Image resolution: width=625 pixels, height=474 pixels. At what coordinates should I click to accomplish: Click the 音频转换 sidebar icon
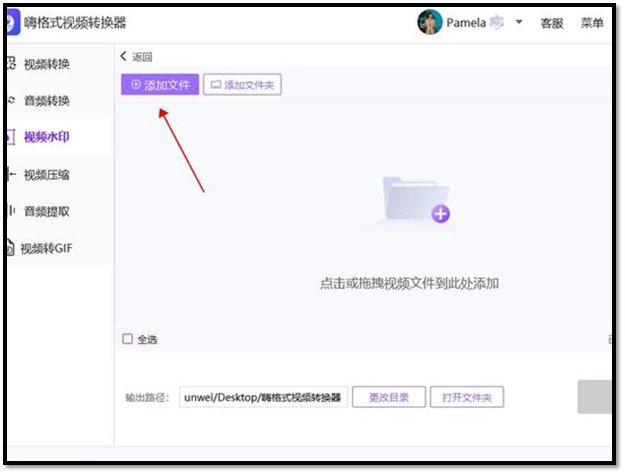click(11, 100)
